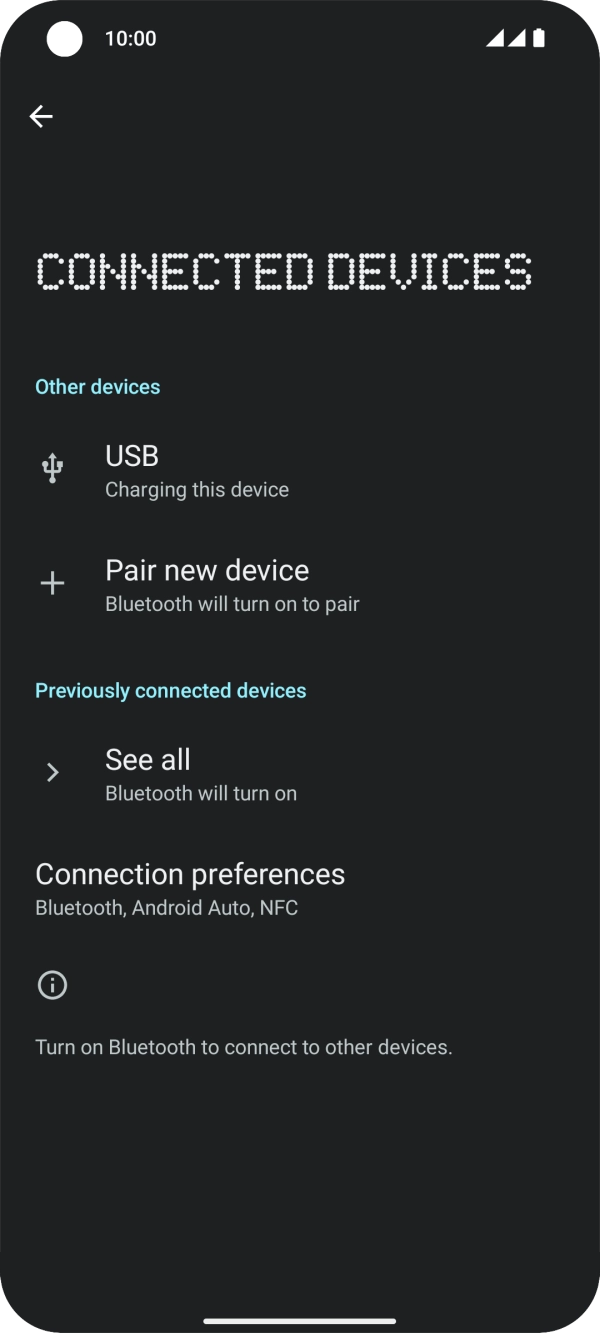The width and height of the screenshot is (600, 1333).
Task: Click the Connected devices page title
Action: [x=284, y=271]
